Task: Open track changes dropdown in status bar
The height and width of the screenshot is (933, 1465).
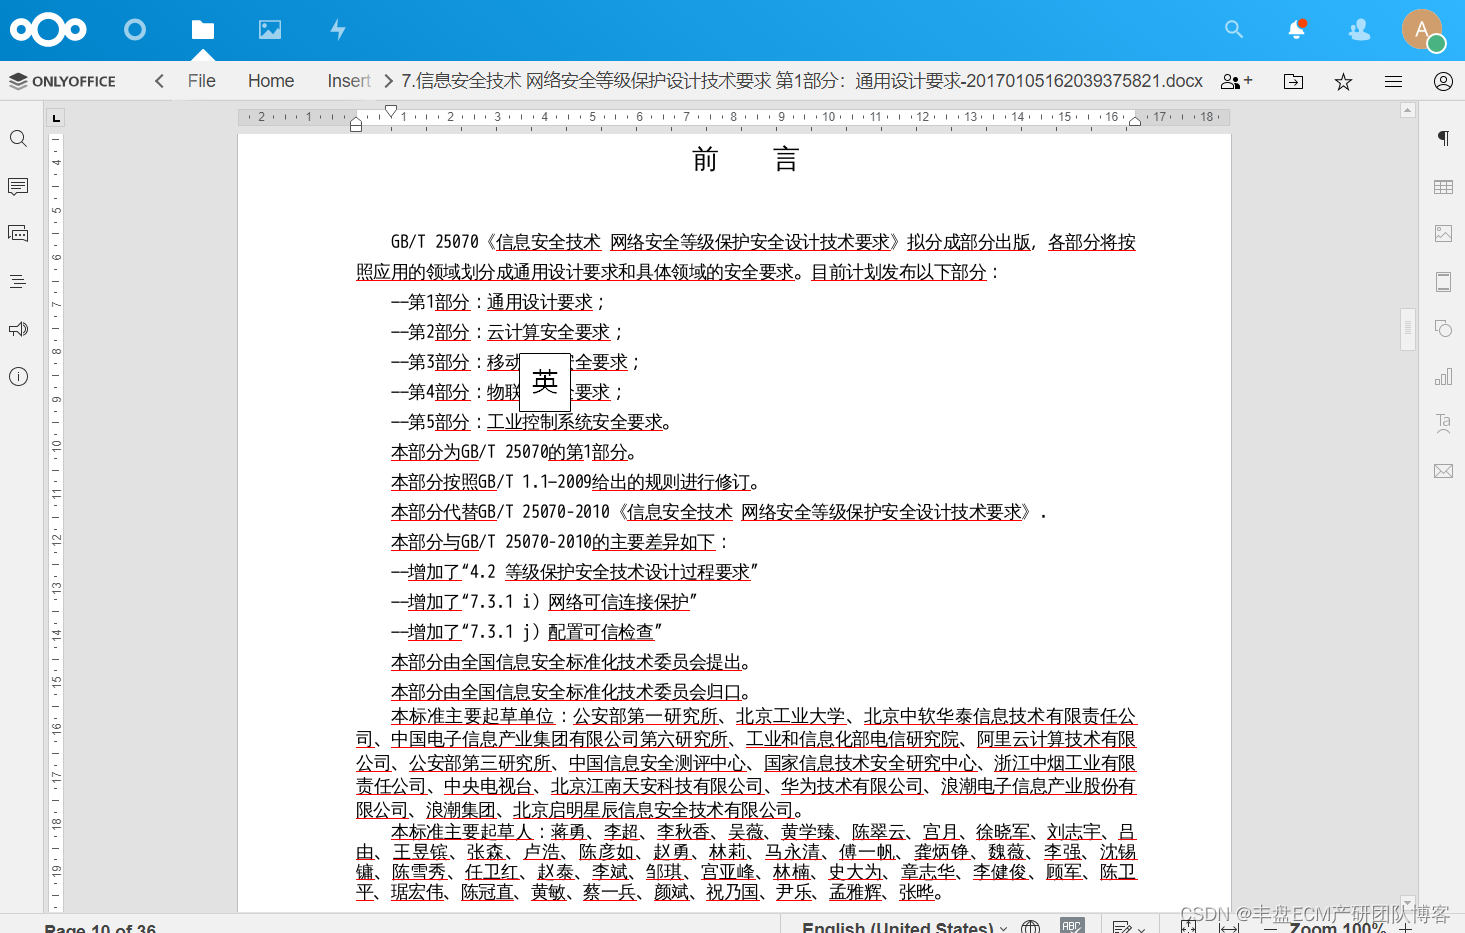Action: (x=1129, y=927)
